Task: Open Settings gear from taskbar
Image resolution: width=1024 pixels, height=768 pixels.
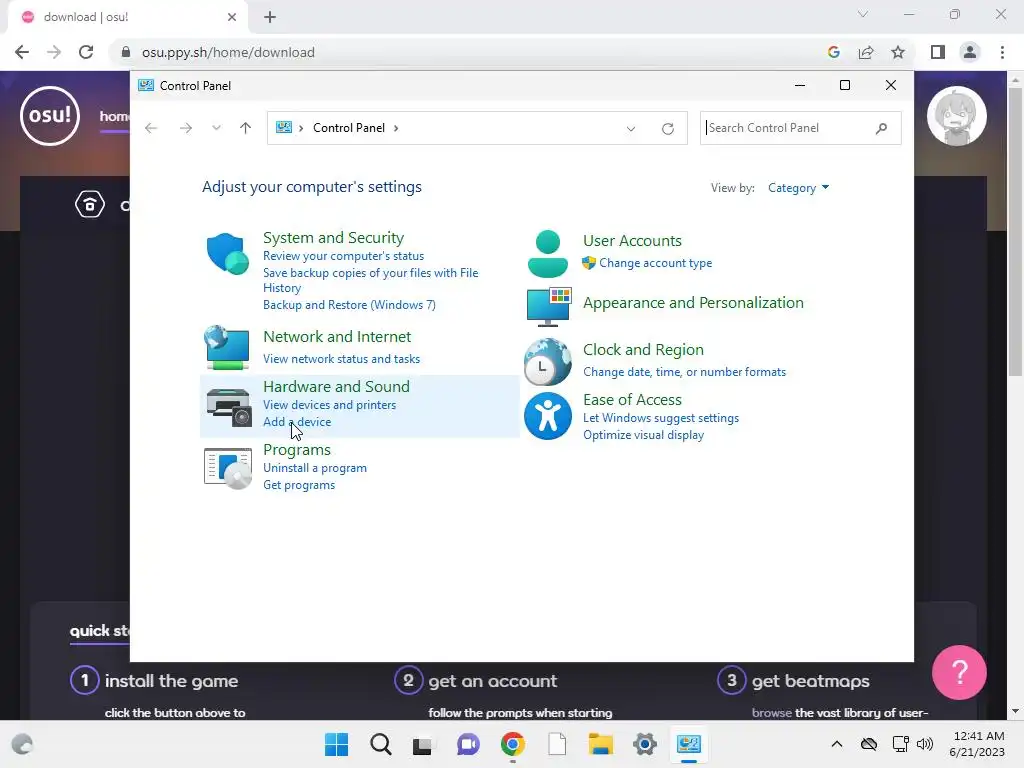Action: pos(645,744)
